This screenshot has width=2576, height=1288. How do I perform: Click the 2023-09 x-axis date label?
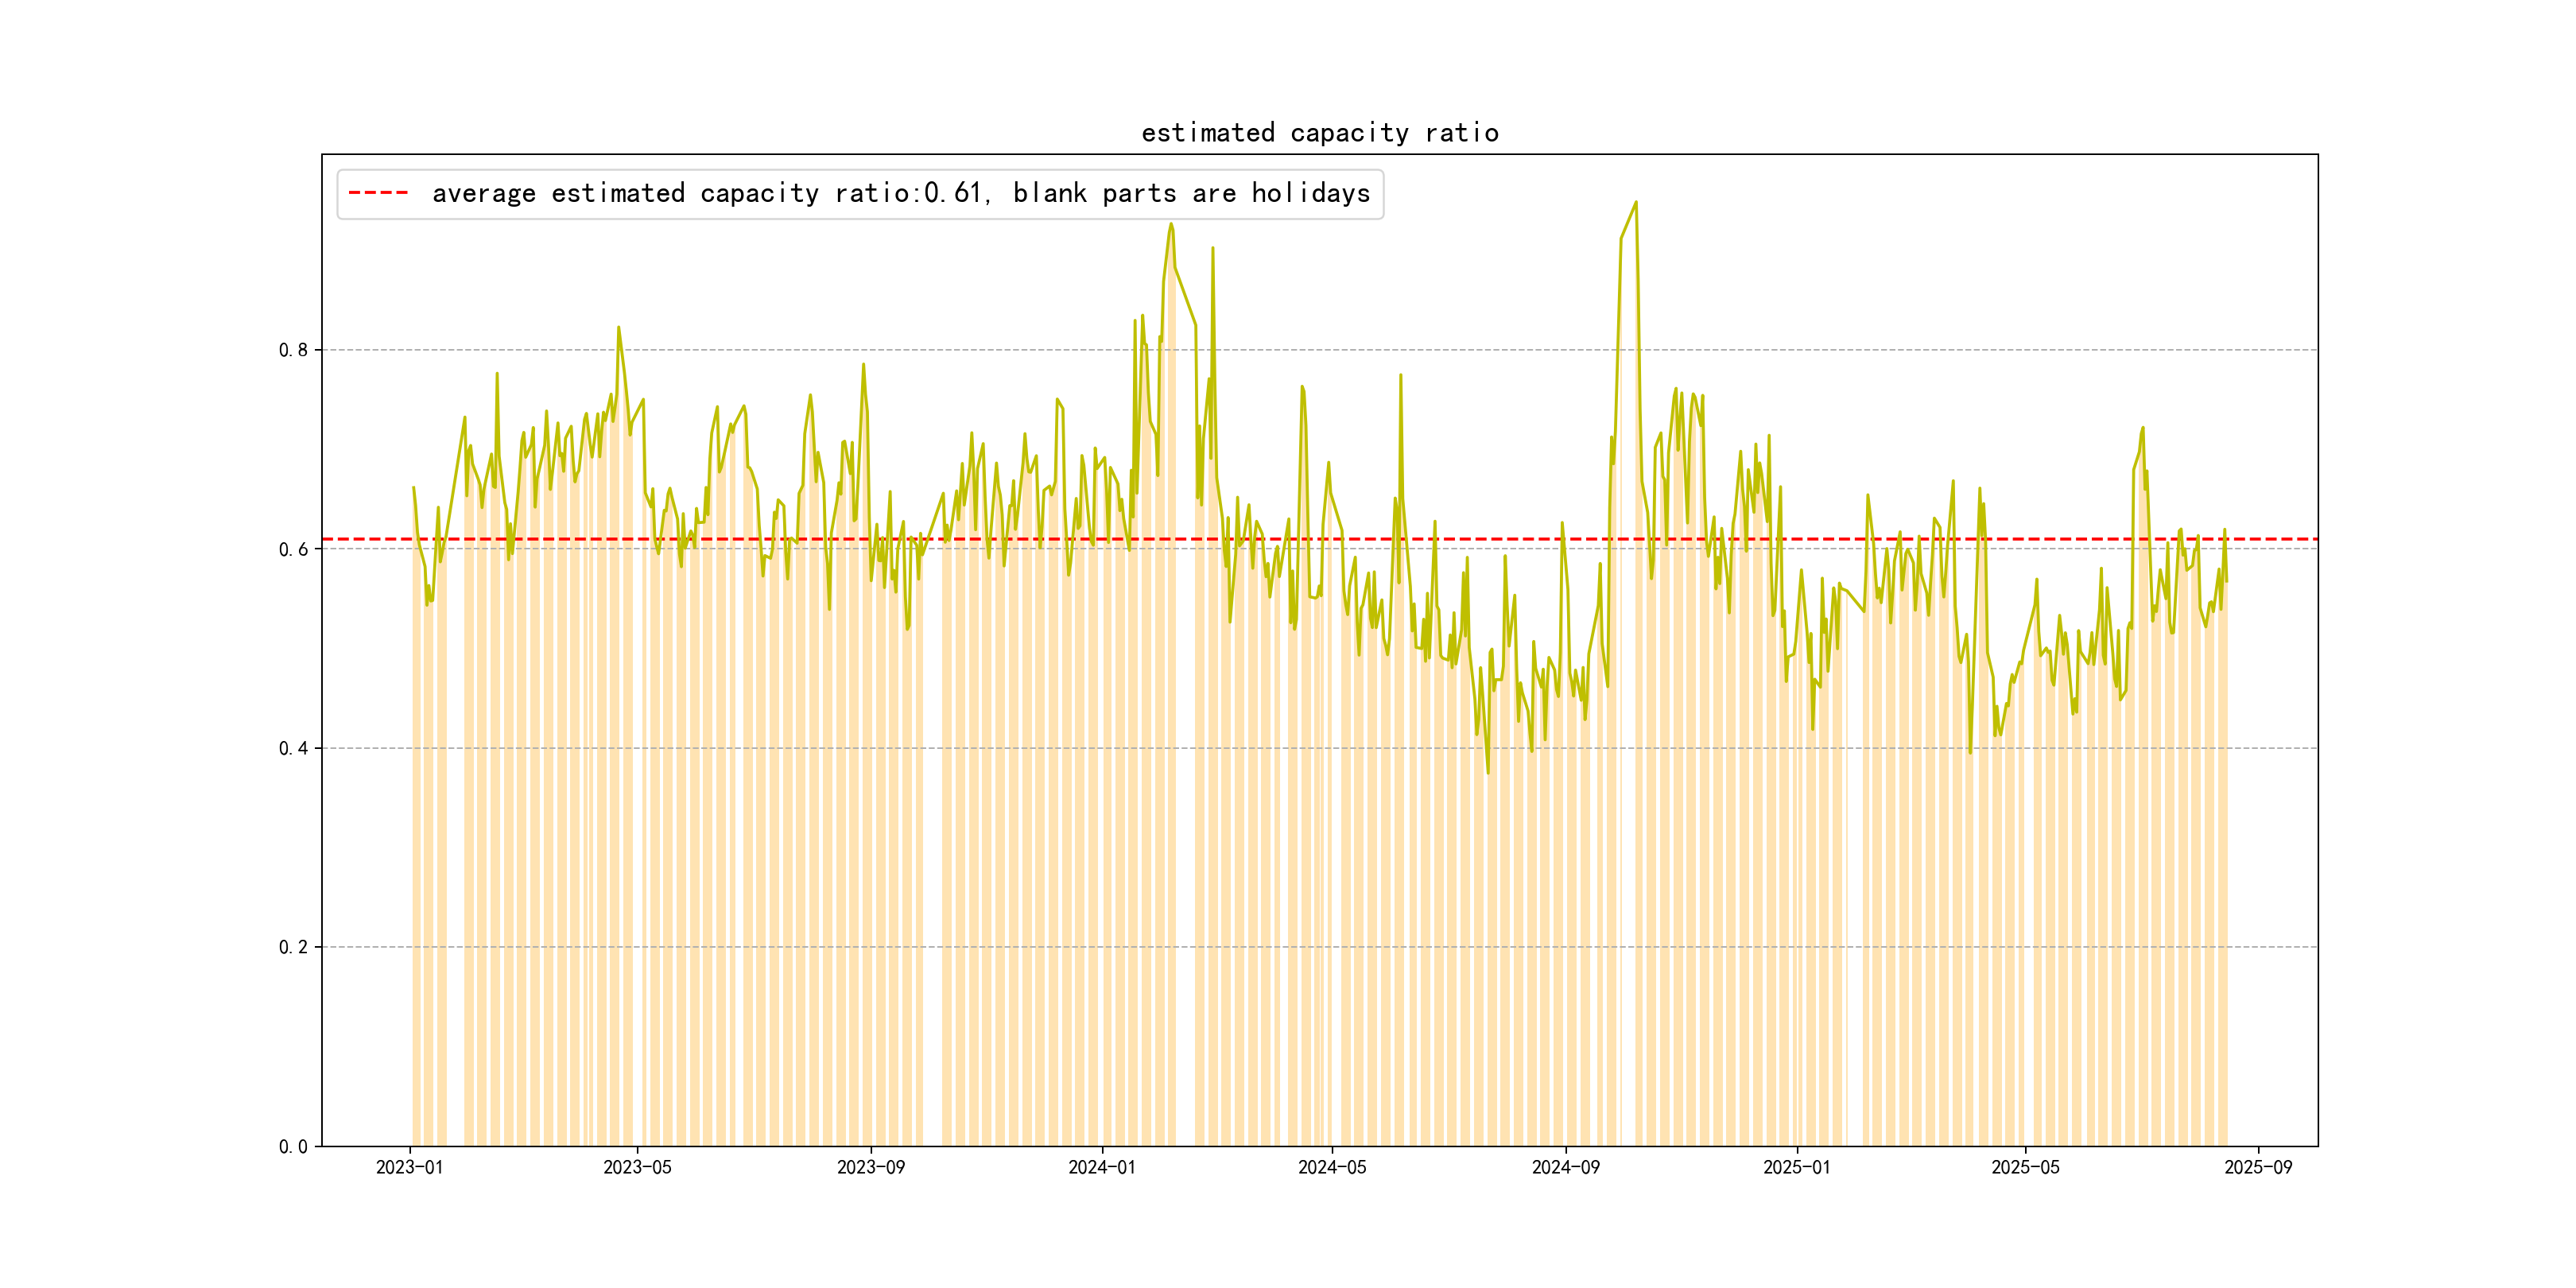[870, 1167]
